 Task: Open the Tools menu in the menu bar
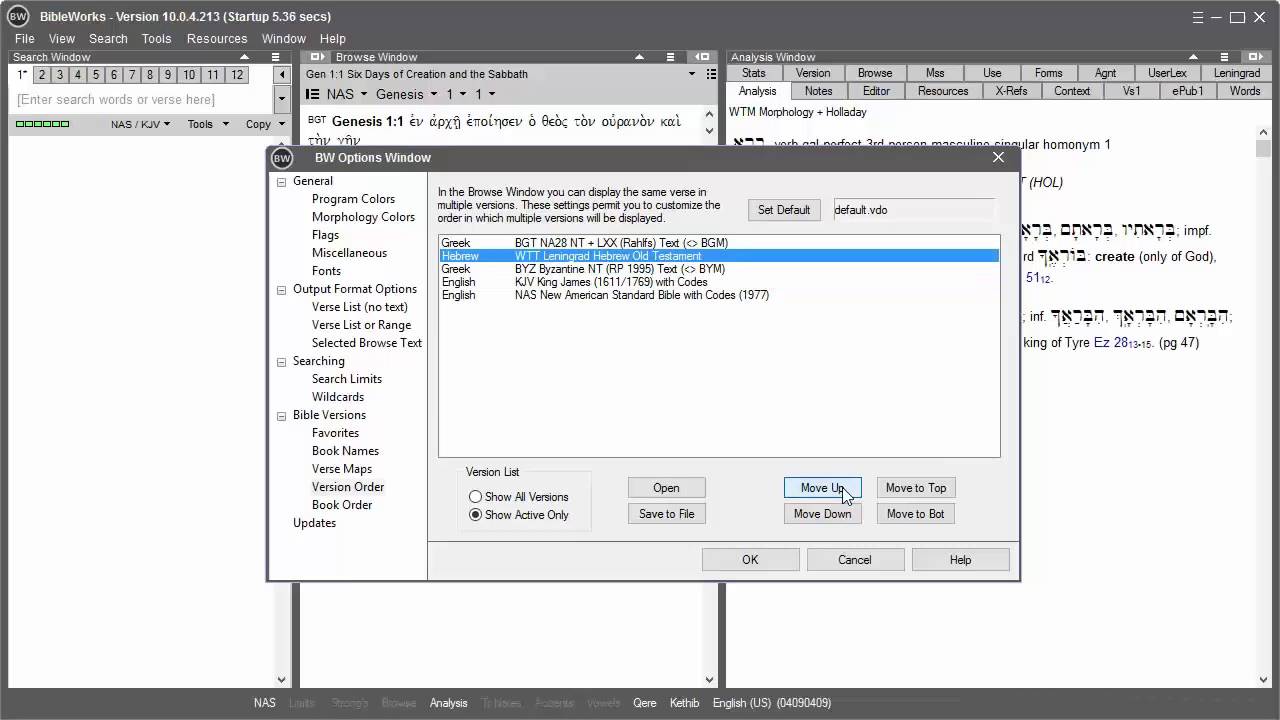point(156,38)
